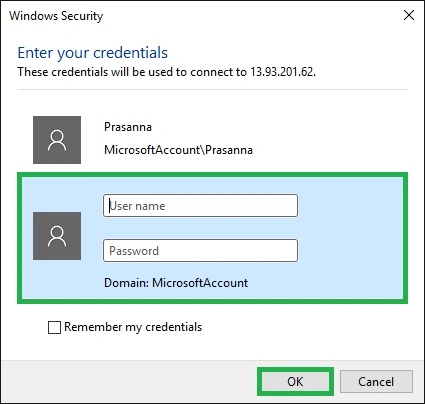This screenshot has height=404, width=425.
Task: Dismiss the dialog with the Cancel button
Action: 376,381
